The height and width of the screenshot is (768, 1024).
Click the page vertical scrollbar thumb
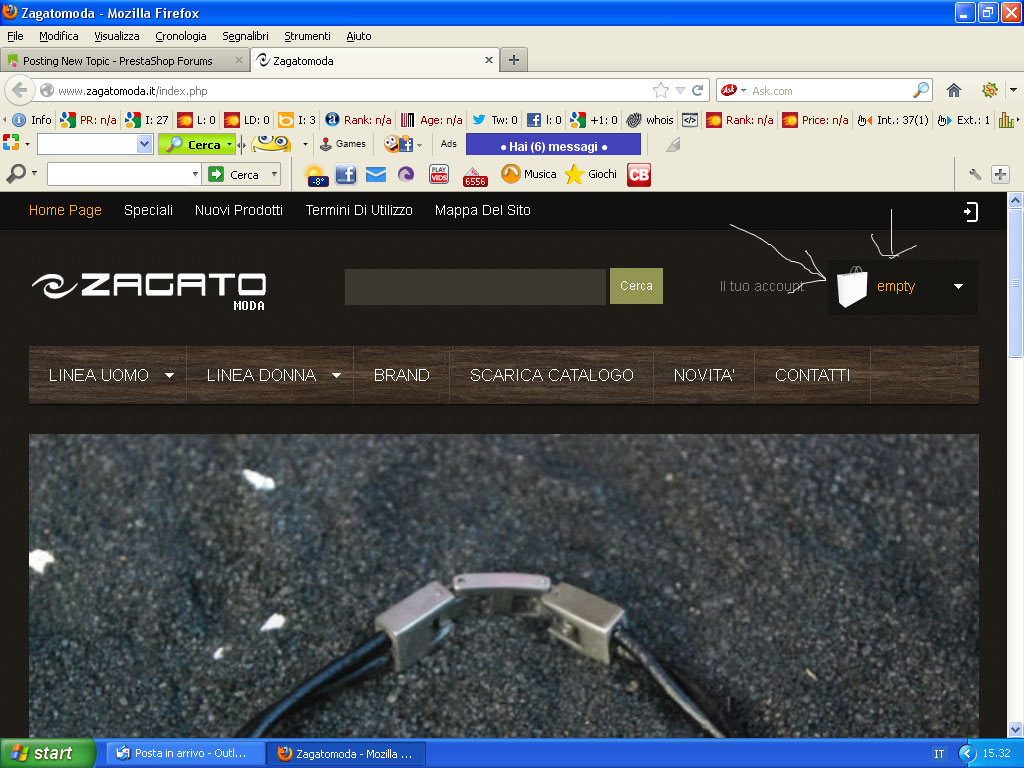[x=1015, y=283]
